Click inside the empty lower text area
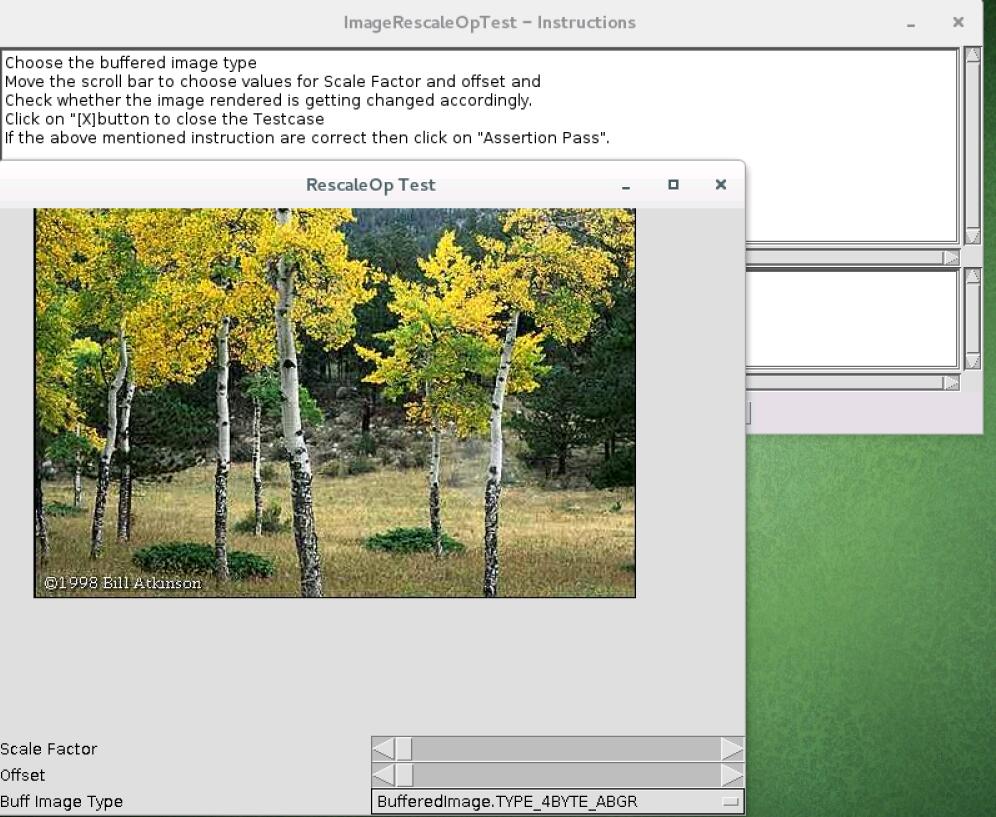The width and height of the screenshot is (996, 817). point(850,318)
